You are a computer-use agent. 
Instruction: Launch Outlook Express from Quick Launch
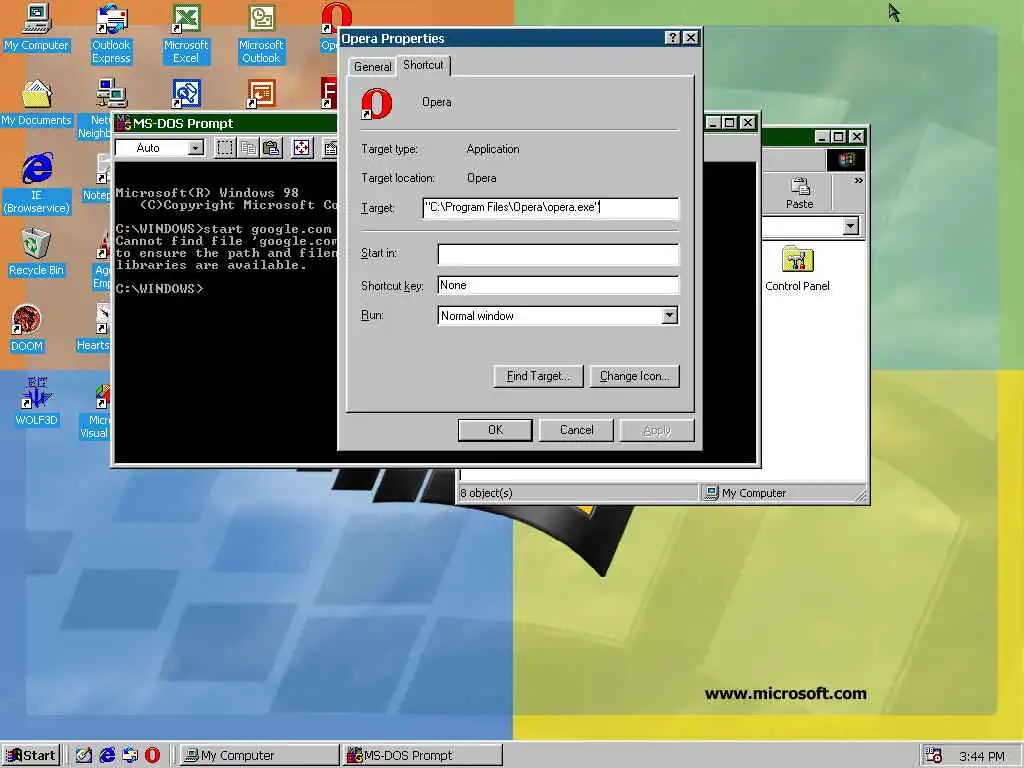tap(130, 755)
